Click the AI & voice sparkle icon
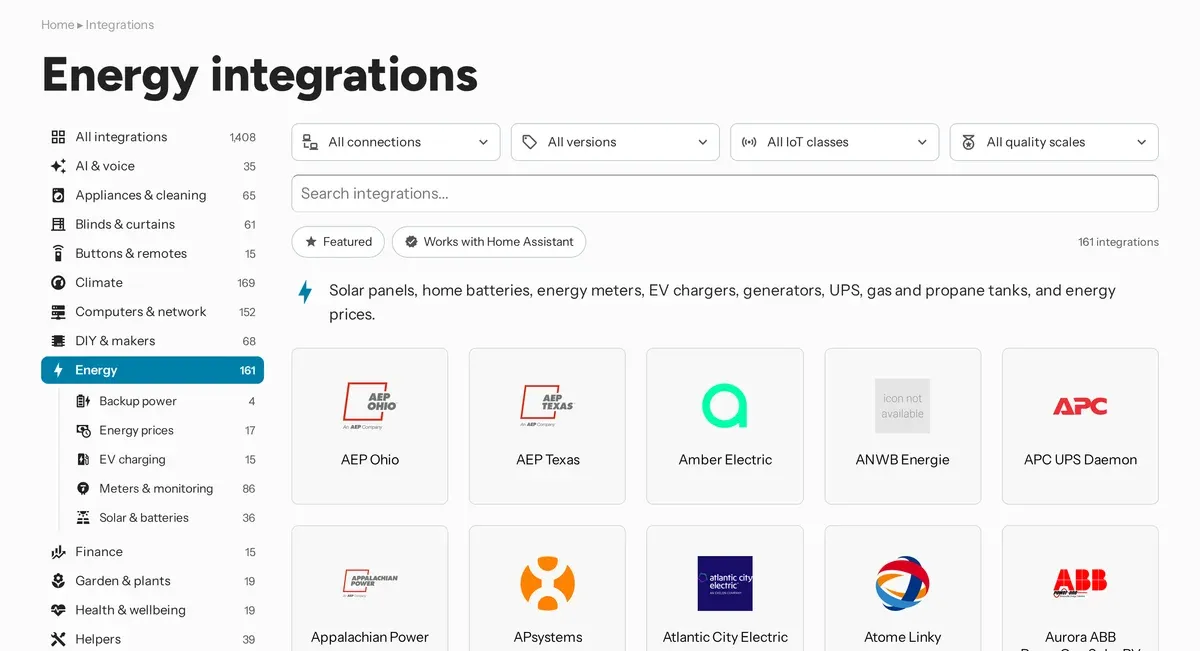1200x651 pixels. (x=58, y=166)
